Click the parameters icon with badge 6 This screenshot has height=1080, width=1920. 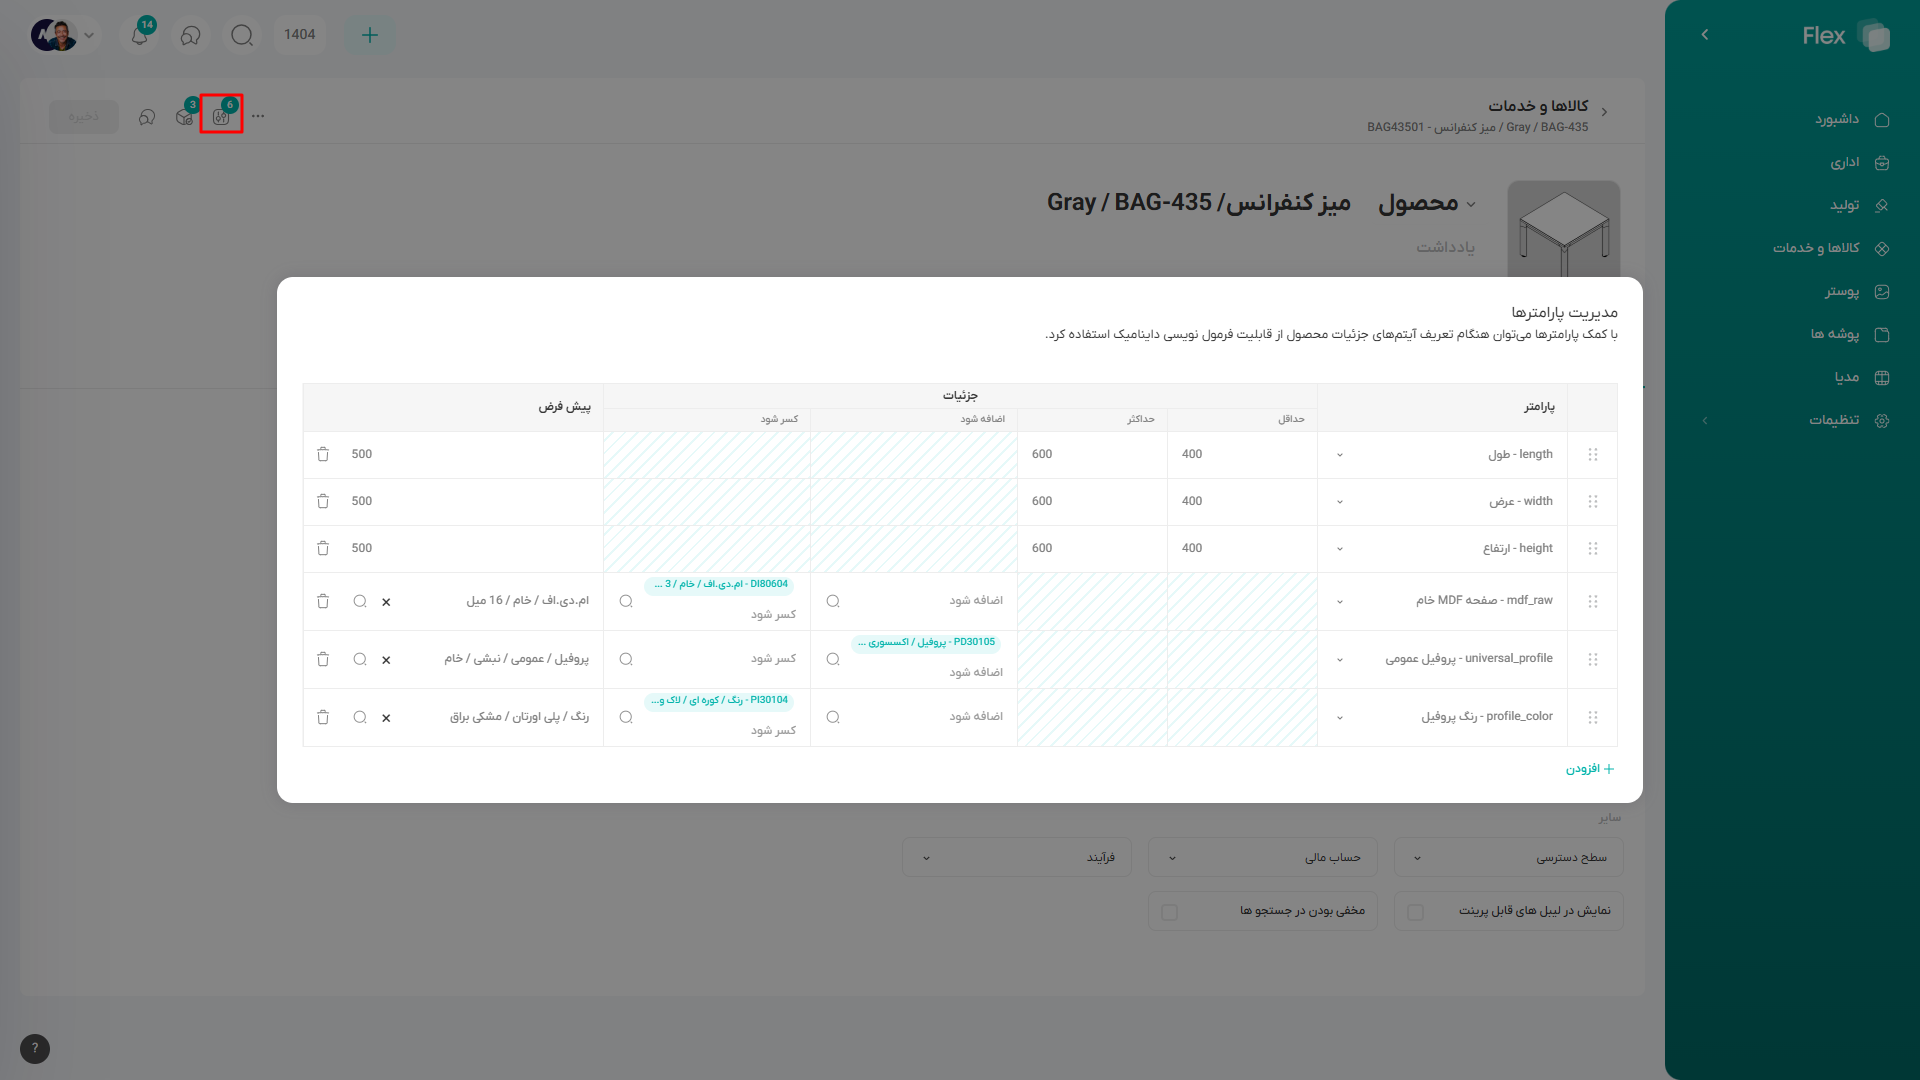pos(221,116)
